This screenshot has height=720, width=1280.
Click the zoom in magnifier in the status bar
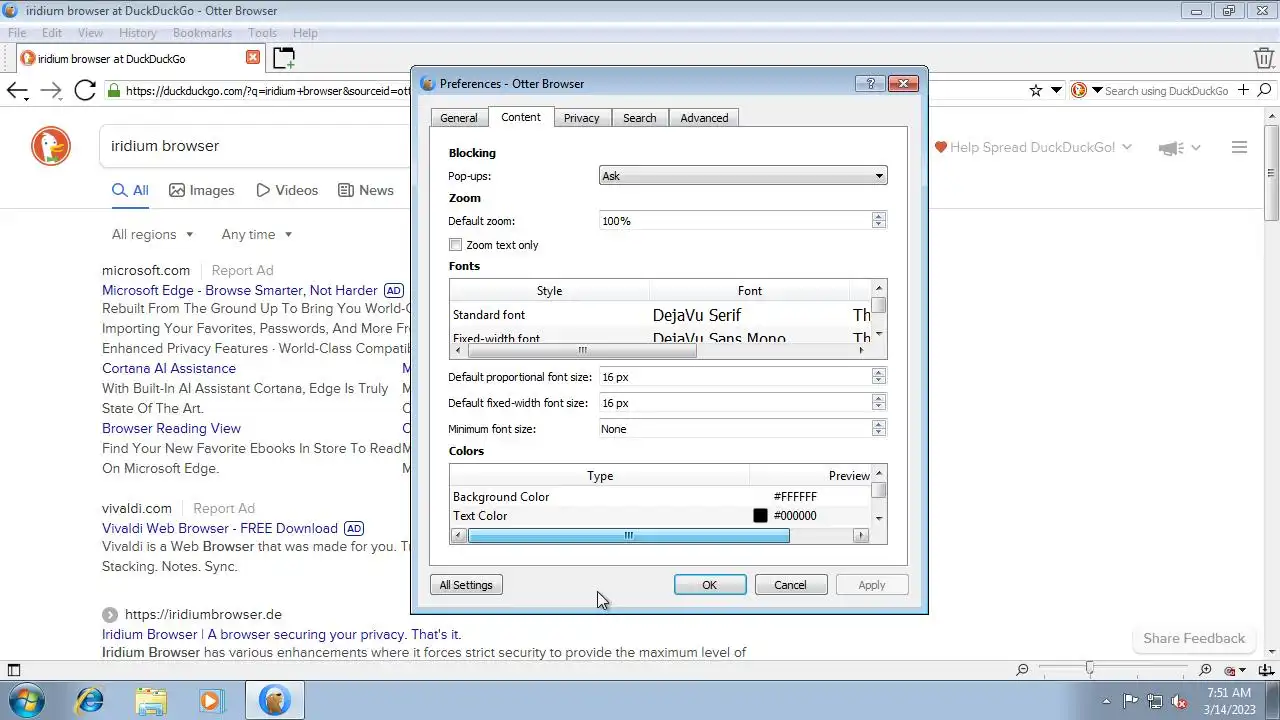click(1206, 670)
